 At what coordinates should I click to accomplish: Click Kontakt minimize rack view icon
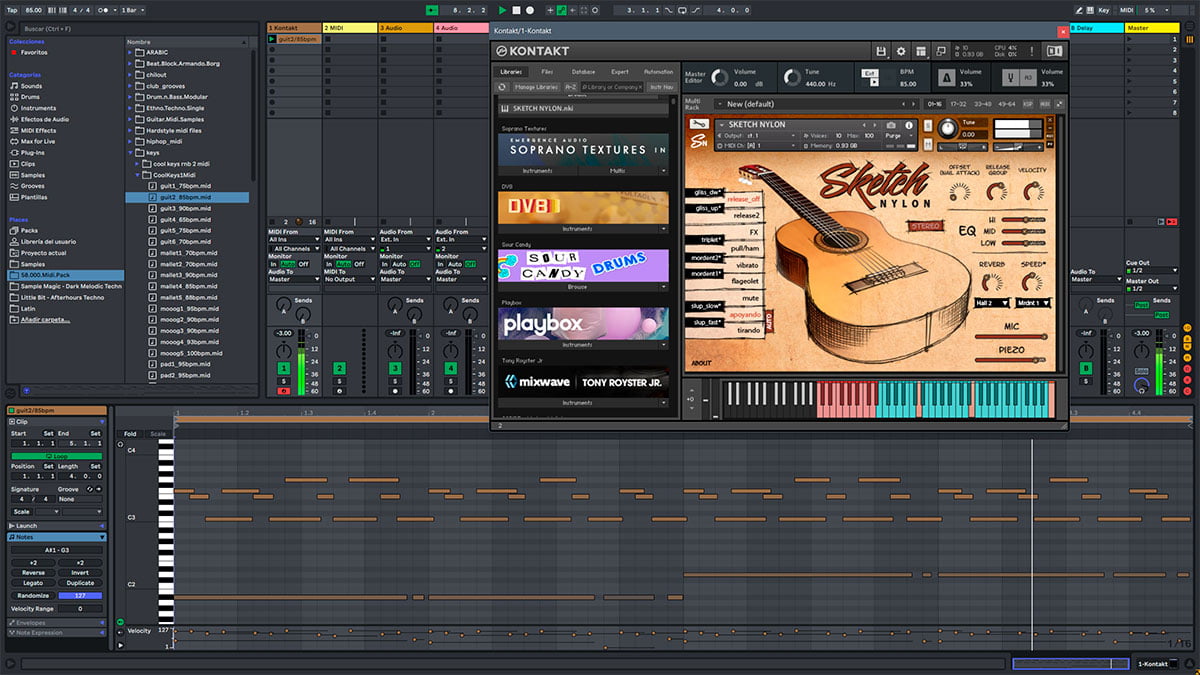941,51
